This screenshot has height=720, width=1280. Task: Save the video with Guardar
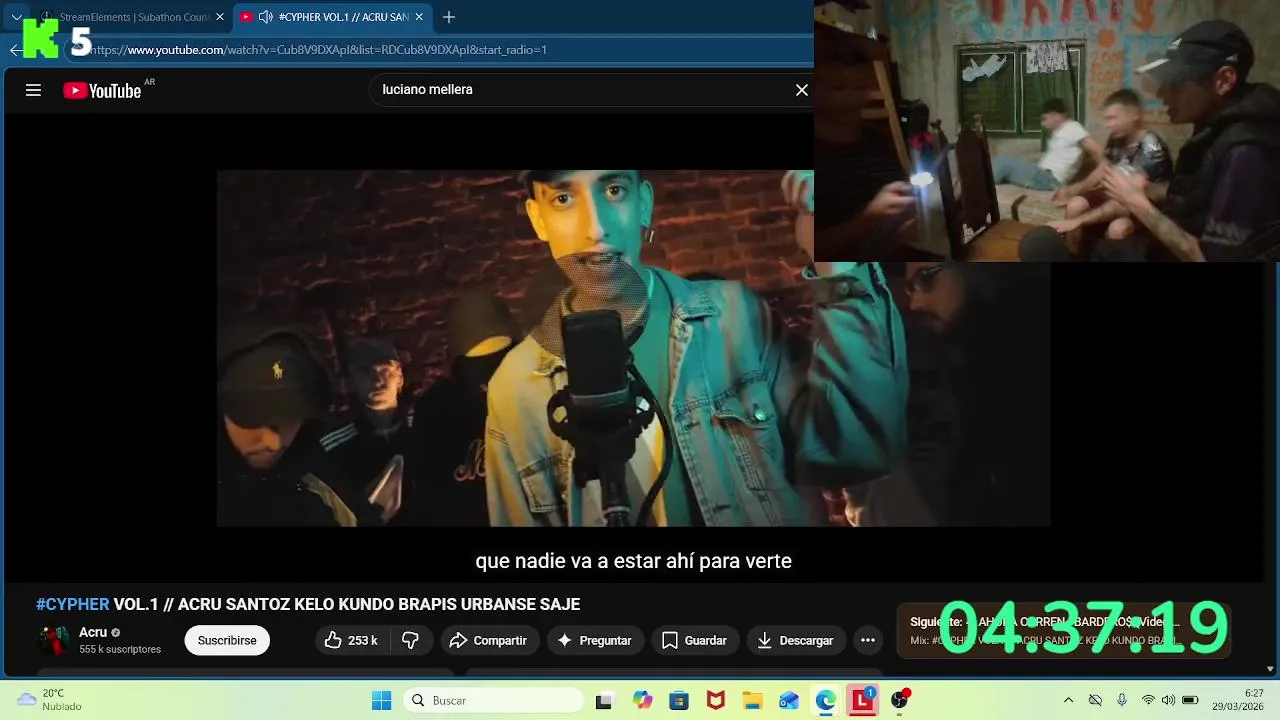694,640
